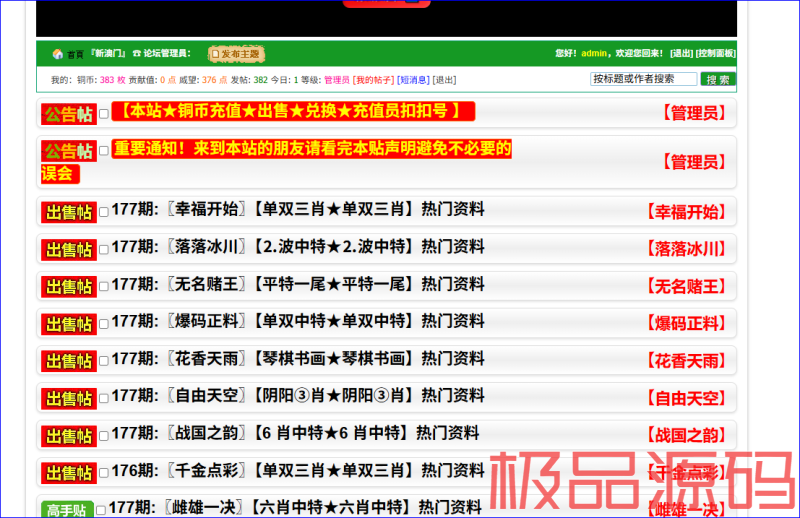
Task: Click the green 搜索 search button
Action: [718, 79]
